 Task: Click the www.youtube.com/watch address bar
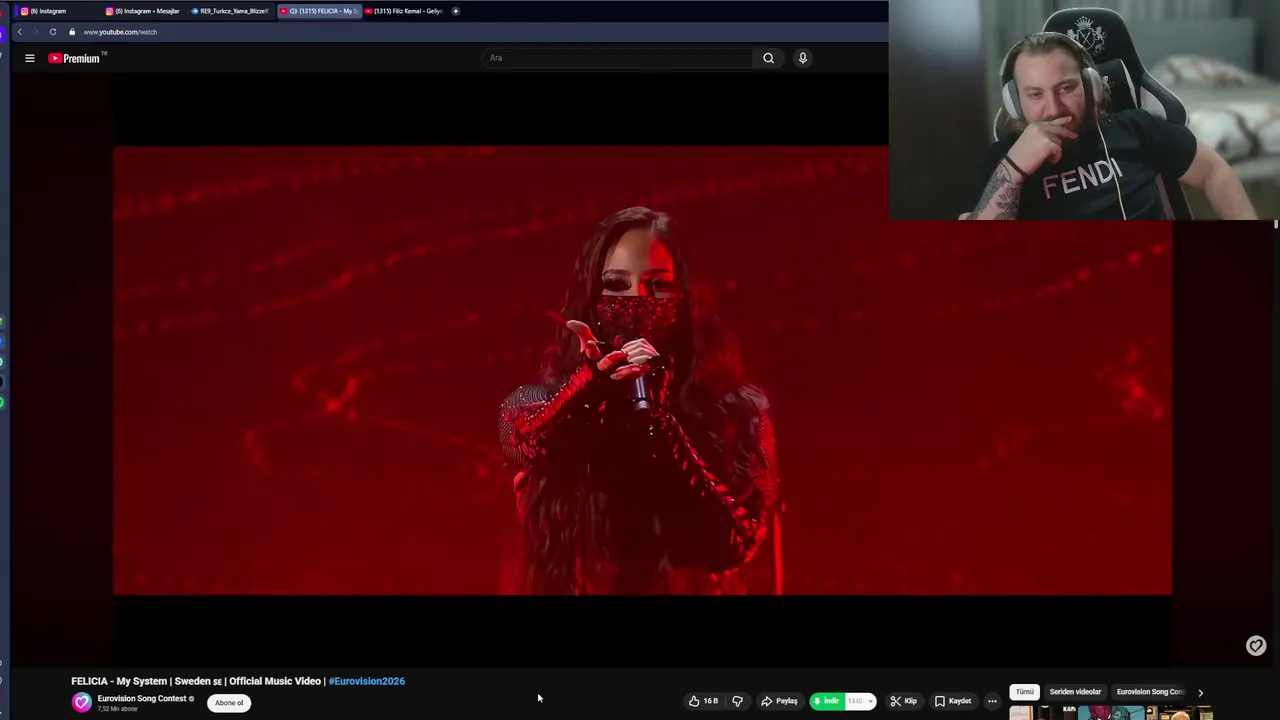click(120, 32)
